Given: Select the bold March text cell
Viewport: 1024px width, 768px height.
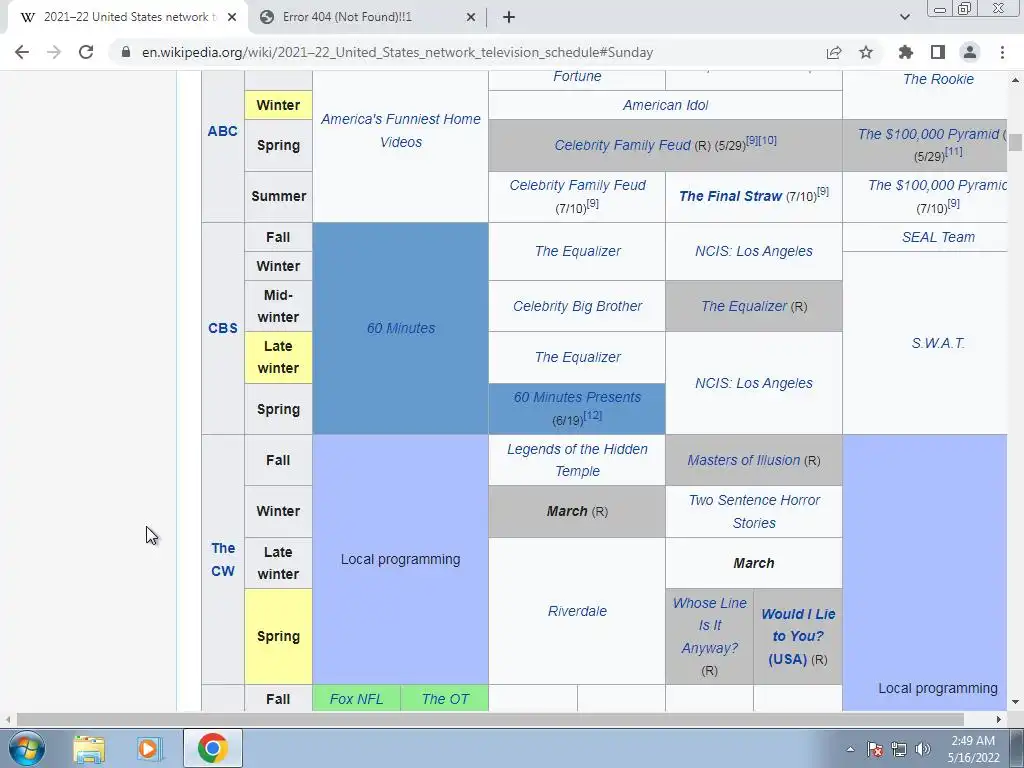Looking at the screenshot, I should tap(754, 563).
